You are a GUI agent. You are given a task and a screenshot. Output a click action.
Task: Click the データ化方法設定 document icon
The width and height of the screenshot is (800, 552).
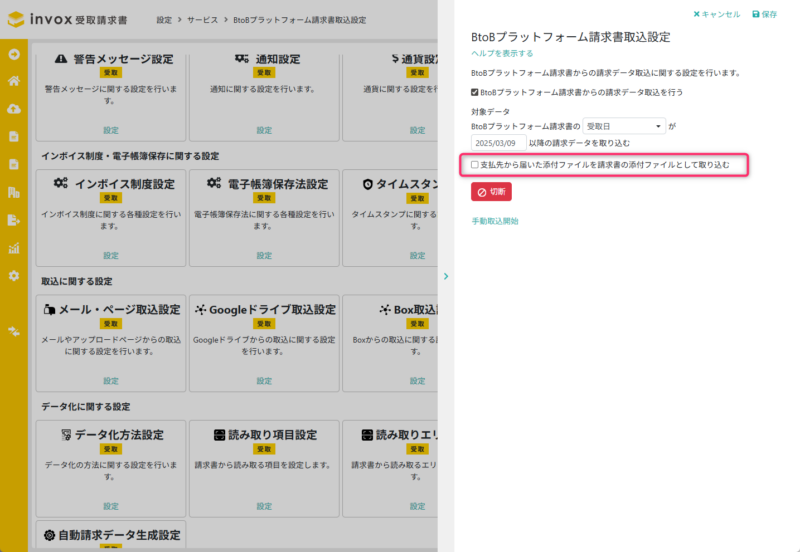pos(66,435)
